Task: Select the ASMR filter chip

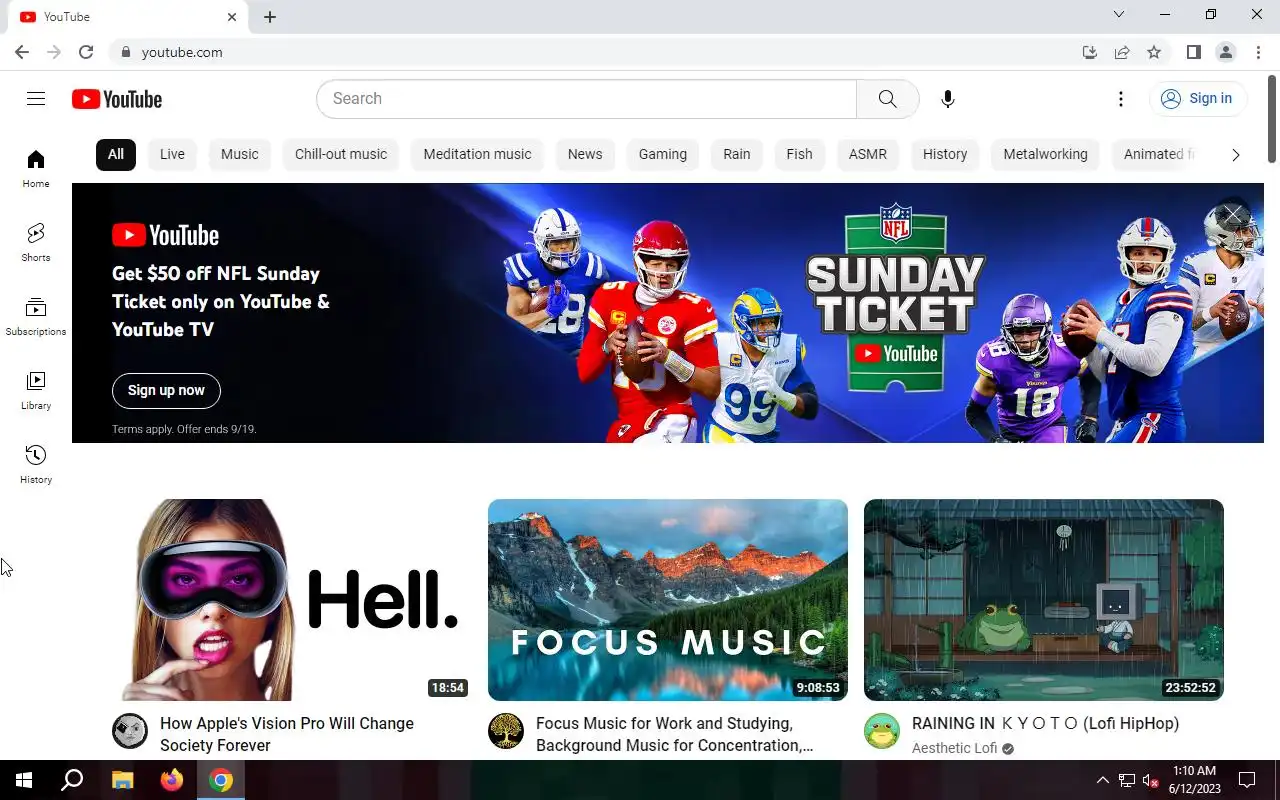Action: tap(868, 154)
